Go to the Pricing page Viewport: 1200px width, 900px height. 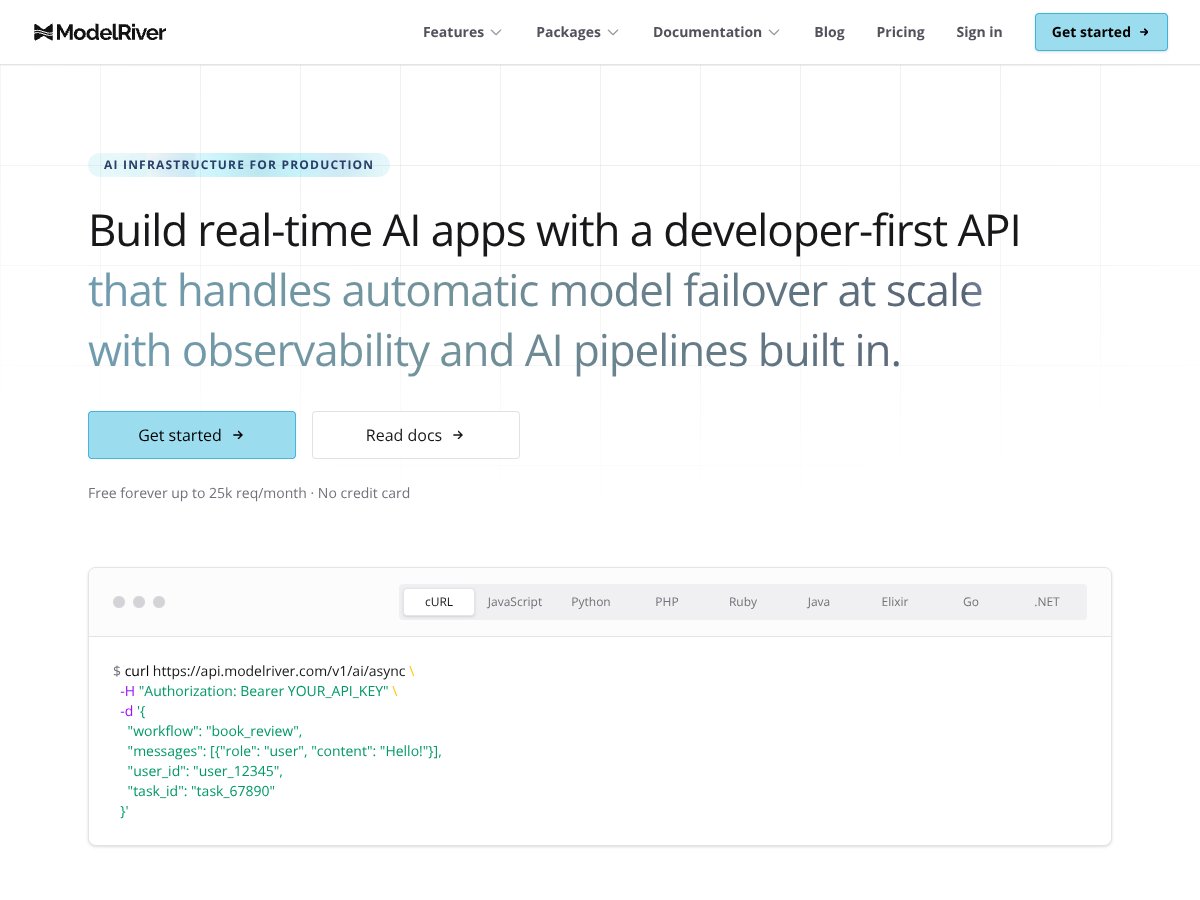[900, 31]
